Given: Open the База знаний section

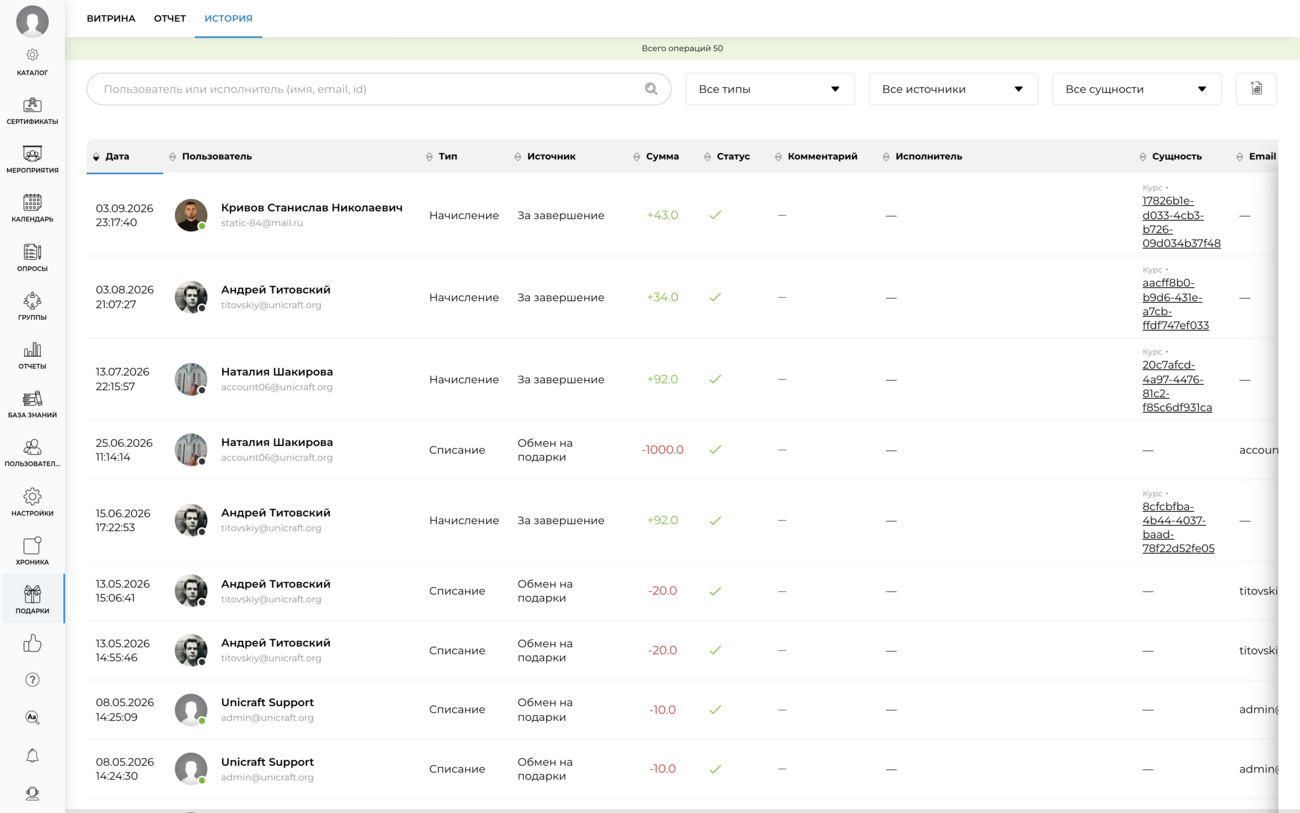Looking at the screenshot, I should coord(32,405).
